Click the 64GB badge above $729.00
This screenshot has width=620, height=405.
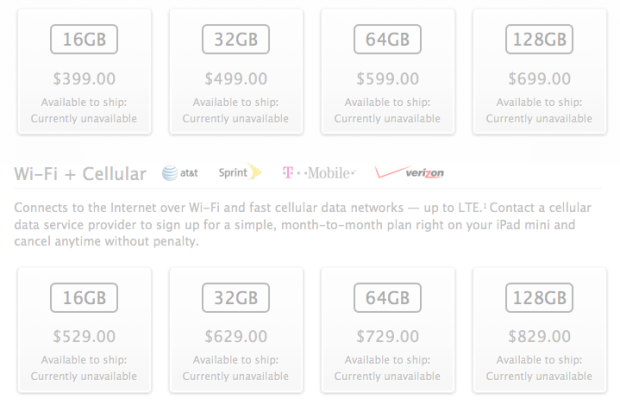coord(388,298)
